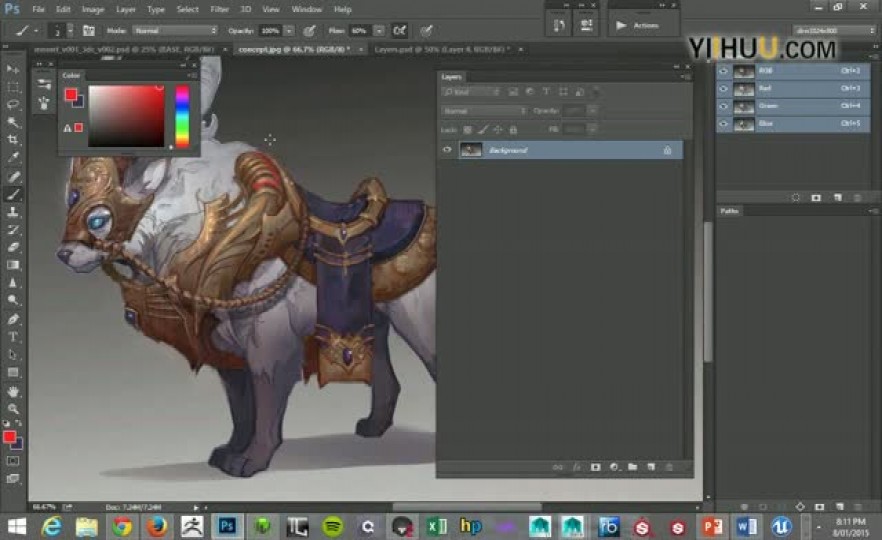The width and height of the screenshot is (882, 540).
Task: Select the Magic Wand tool
Action: (x=12, y=122)
